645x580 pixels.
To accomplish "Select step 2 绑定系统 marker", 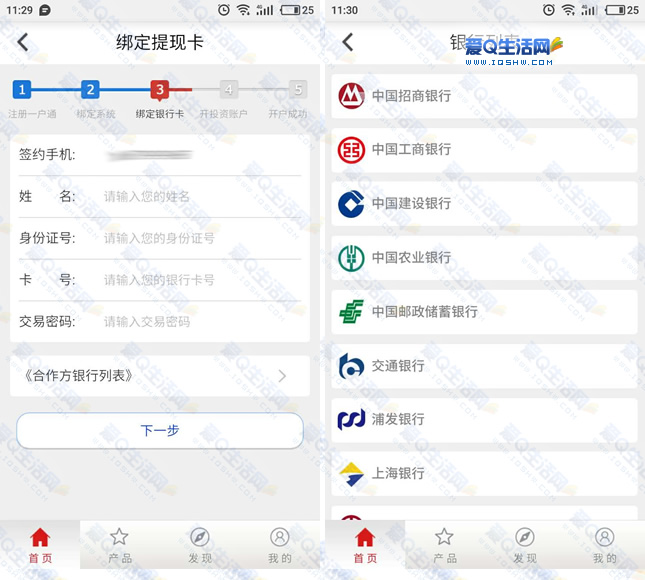I will (90, 89).
